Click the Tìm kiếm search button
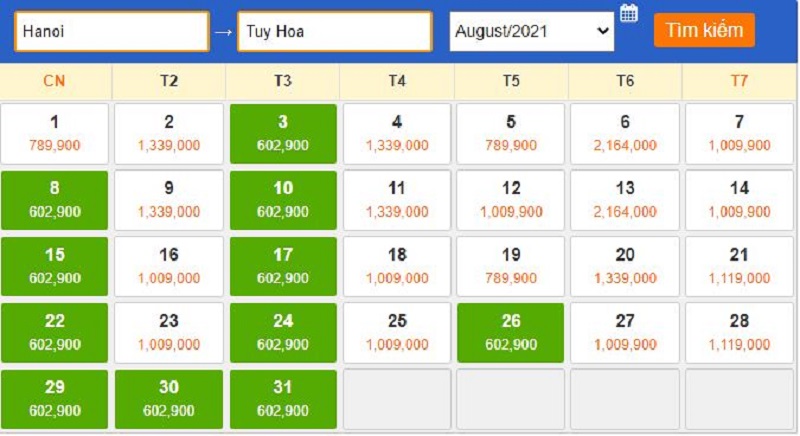Viewport: 800px width, 436px height. (704, 31)
